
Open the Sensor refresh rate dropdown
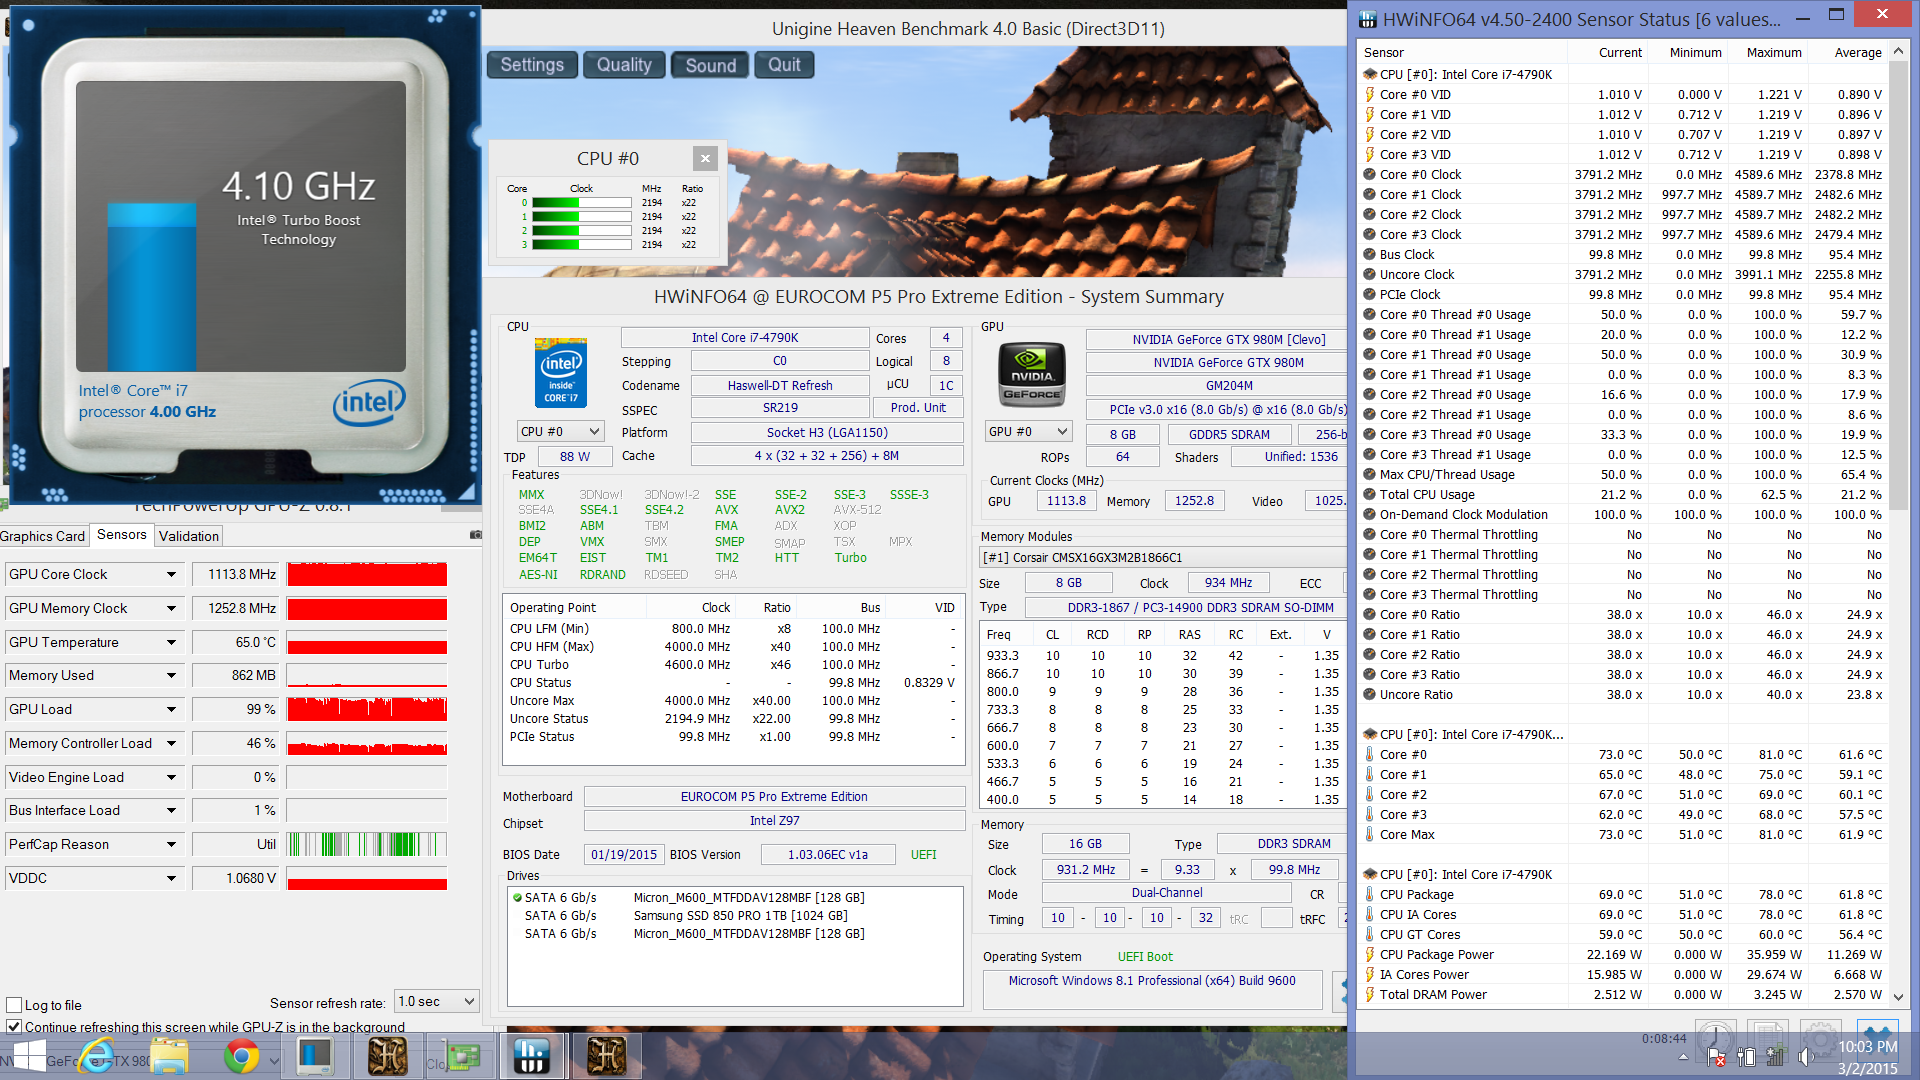coord(437,1001)
